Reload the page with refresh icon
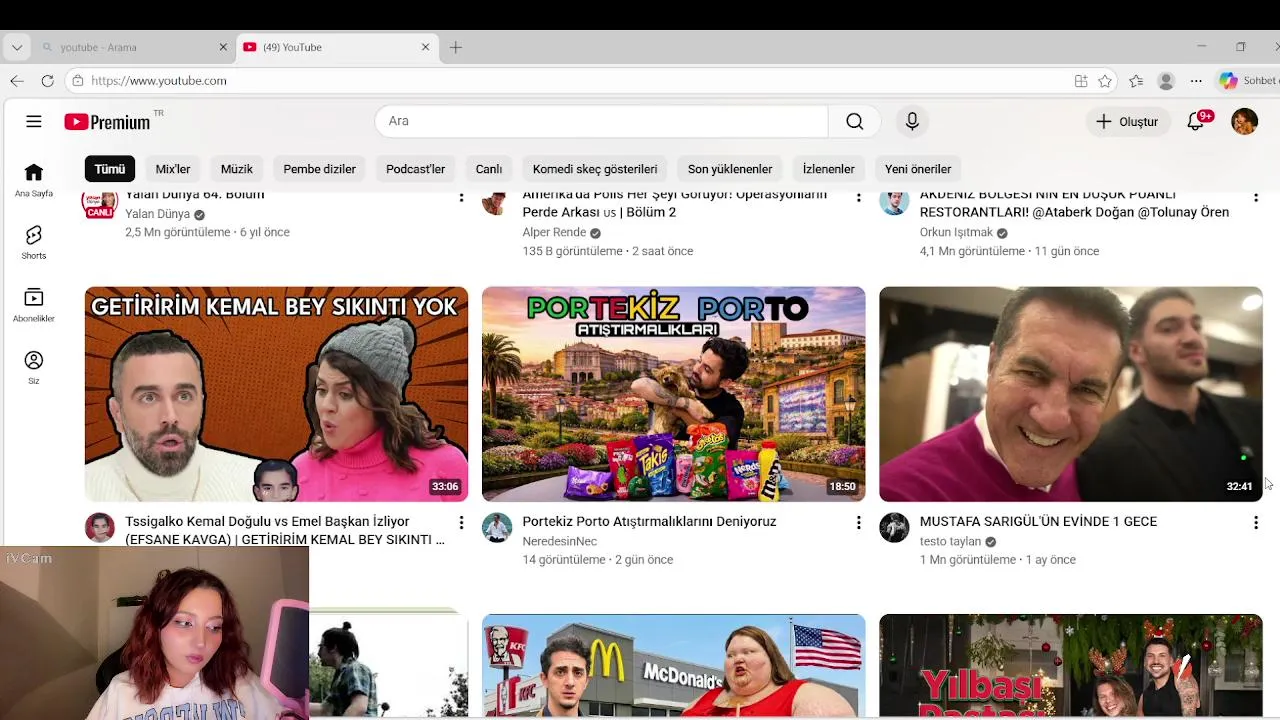1280x720 pixels. (47, 81)
